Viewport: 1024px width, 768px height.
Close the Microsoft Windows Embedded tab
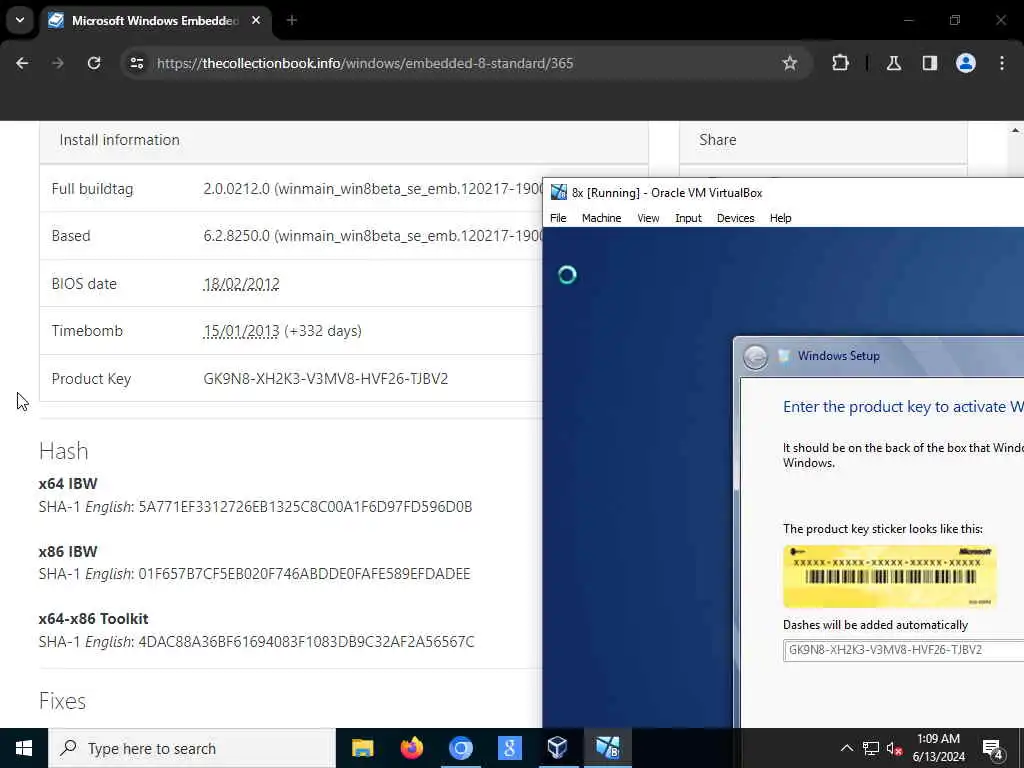[x=256, y=20]
